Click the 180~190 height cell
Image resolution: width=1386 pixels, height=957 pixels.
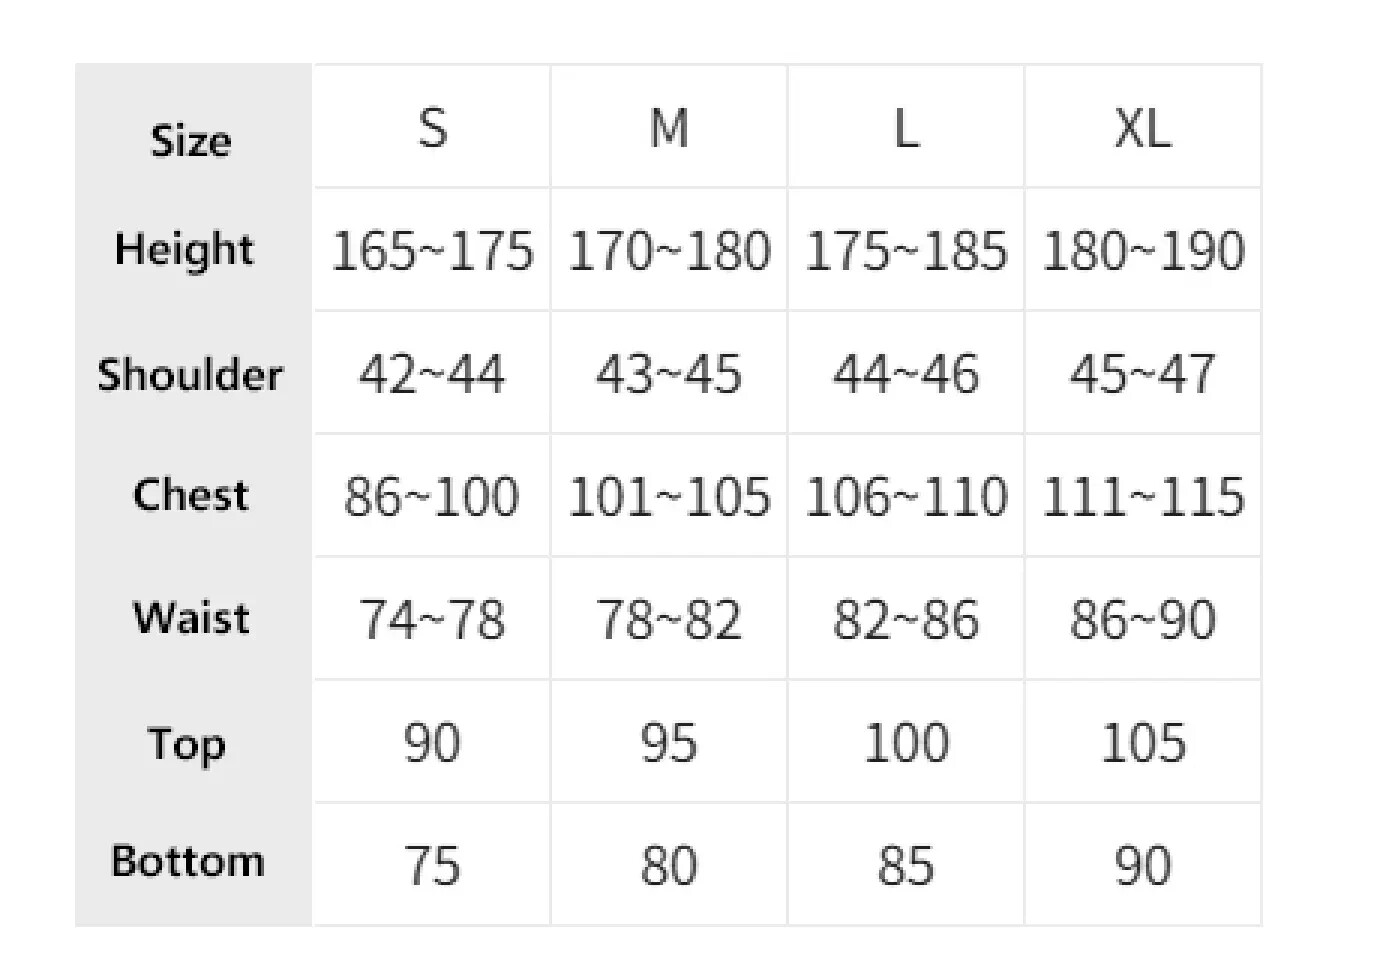point(1143,251)
